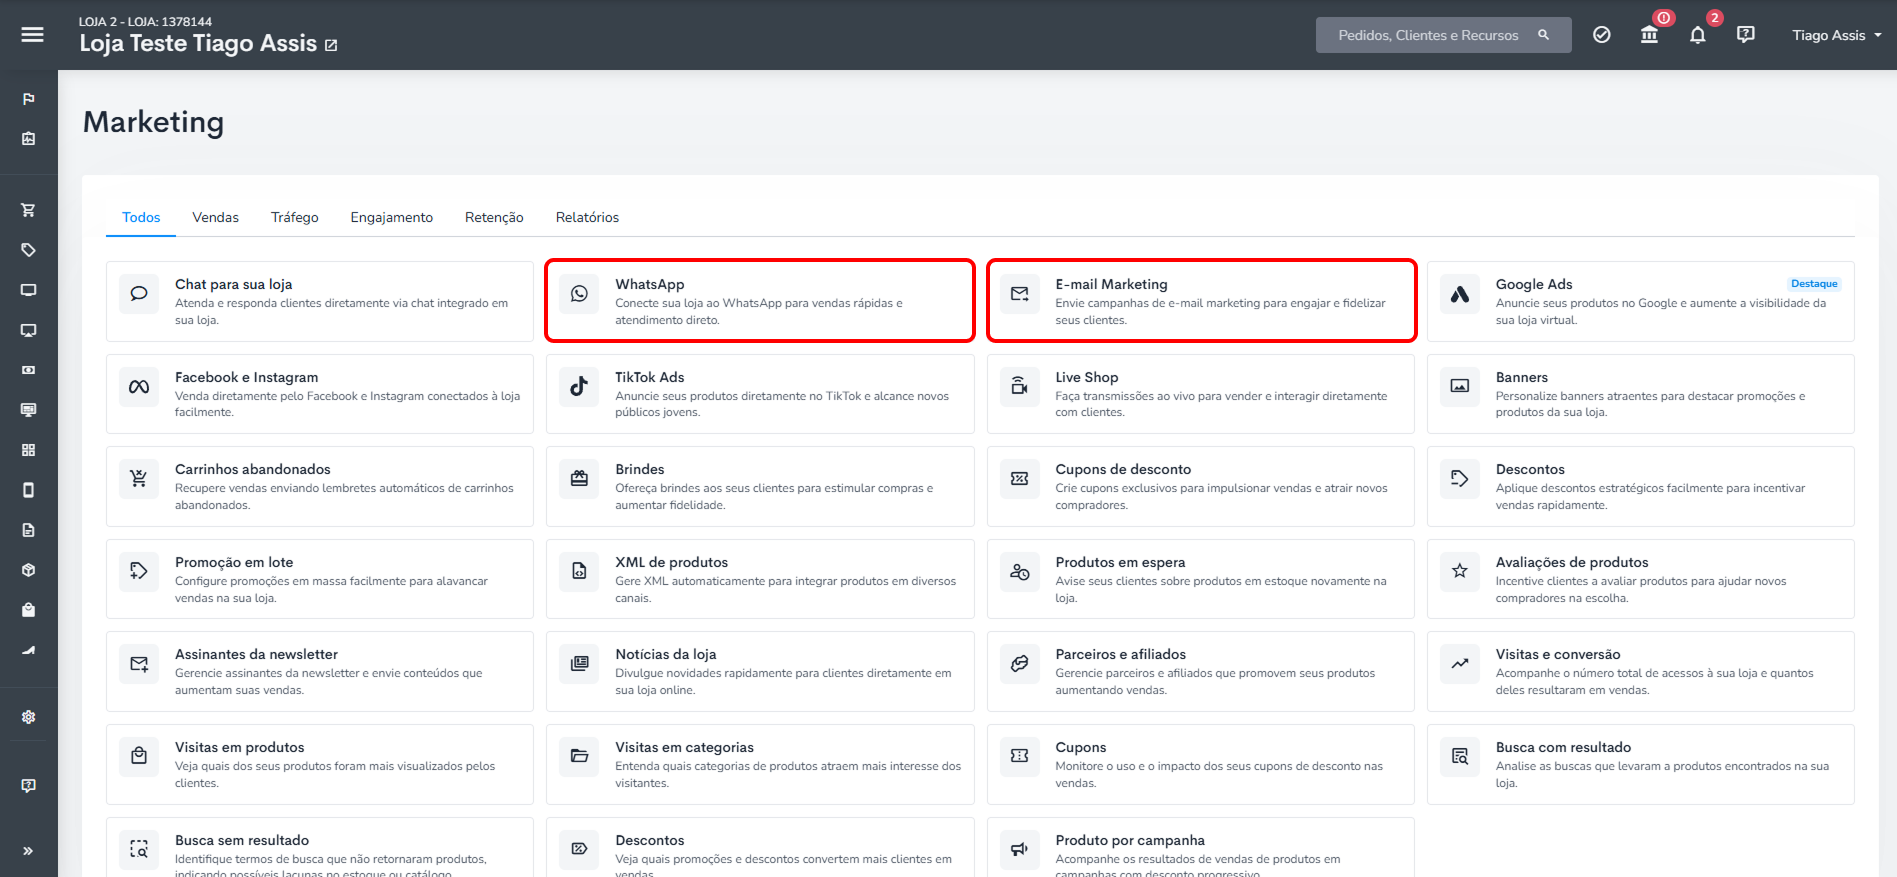Open external store link icon beside store name
The image size is (1897, 877).
pos(331,45)
